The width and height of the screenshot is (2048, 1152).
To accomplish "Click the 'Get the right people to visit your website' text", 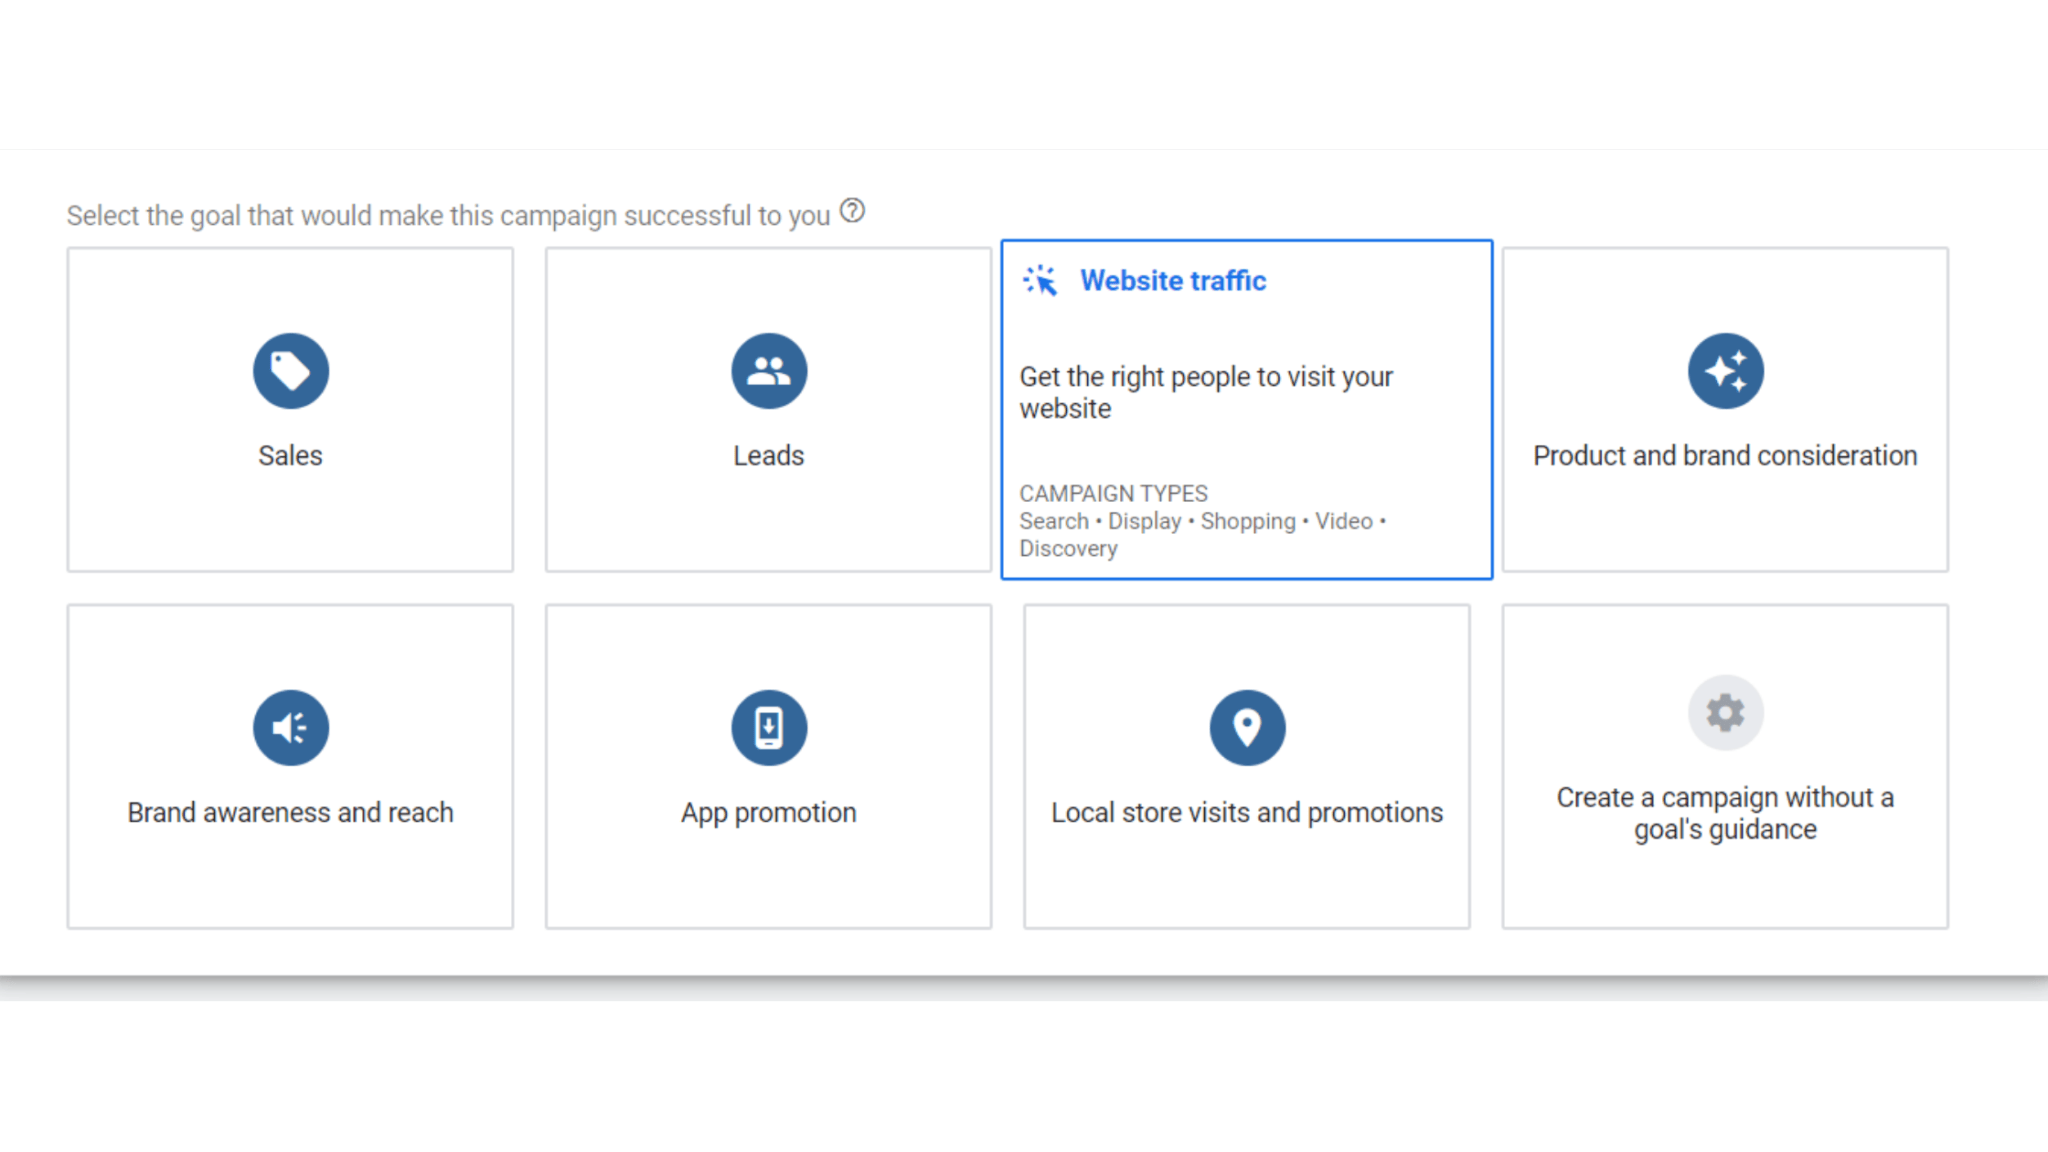I will pyautogui.click(x=1206, y=393).
